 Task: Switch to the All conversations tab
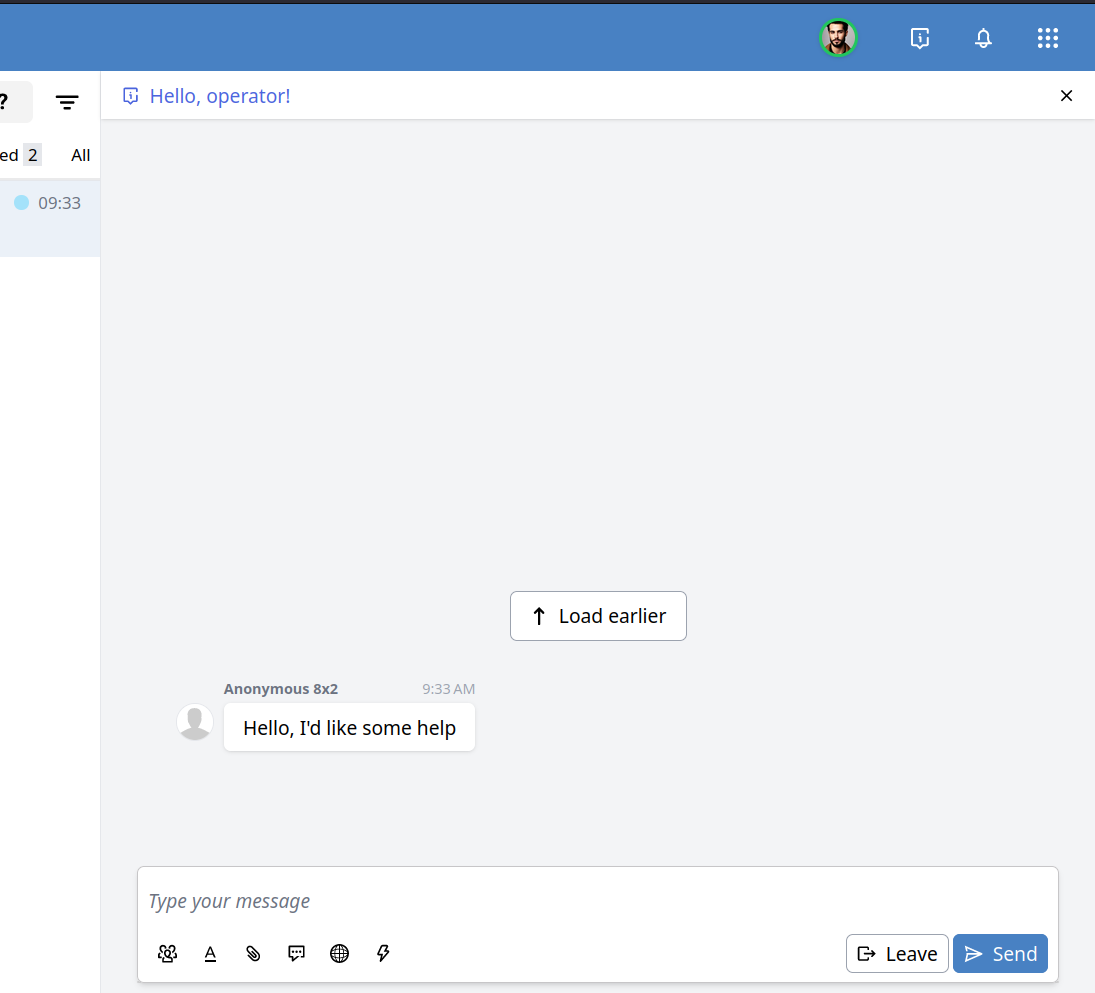pyautogui.click(x=80, y=155)
